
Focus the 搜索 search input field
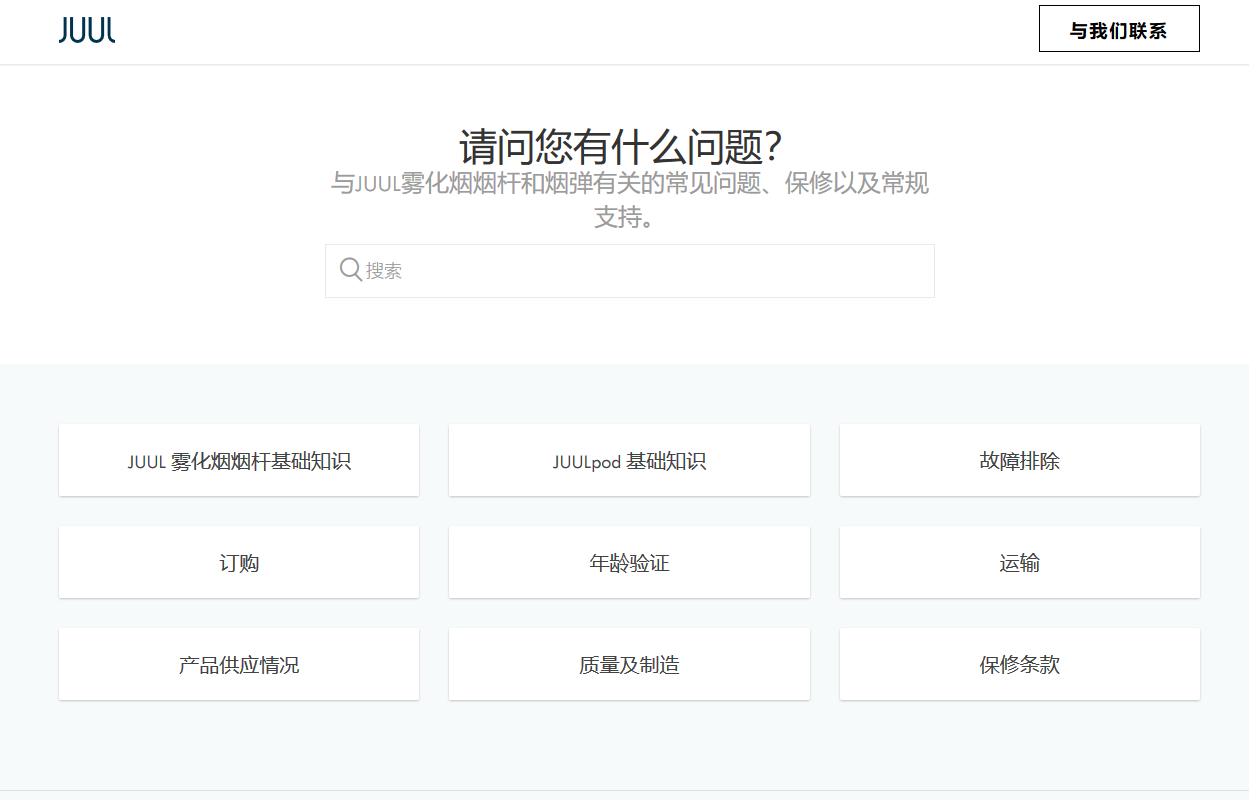pyautogui.click(x=630, y=271)
